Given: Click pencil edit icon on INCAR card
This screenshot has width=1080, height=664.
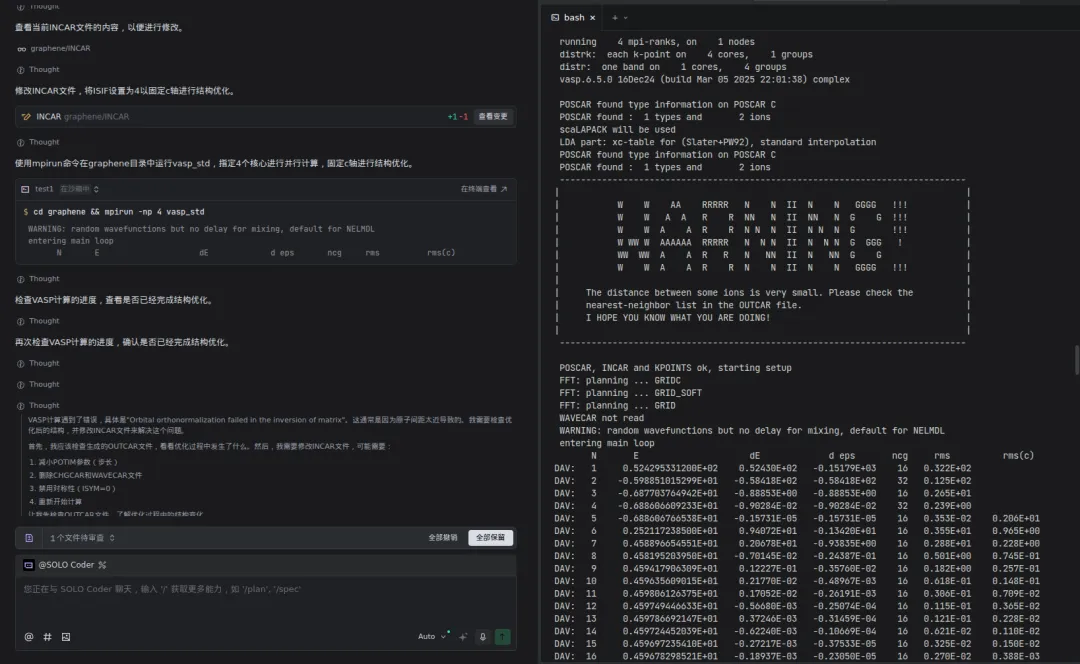Looking at the screenshot, I should (x=26, y=117).
